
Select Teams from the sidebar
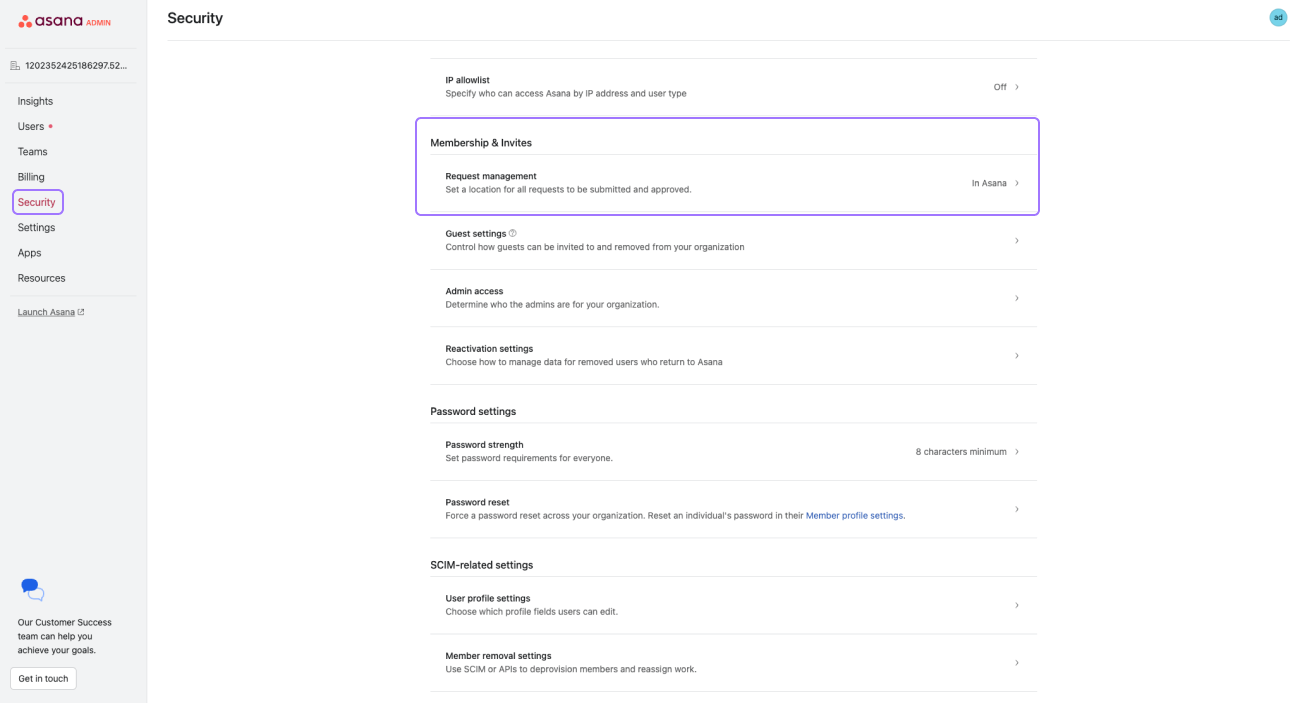click(32, 152)
